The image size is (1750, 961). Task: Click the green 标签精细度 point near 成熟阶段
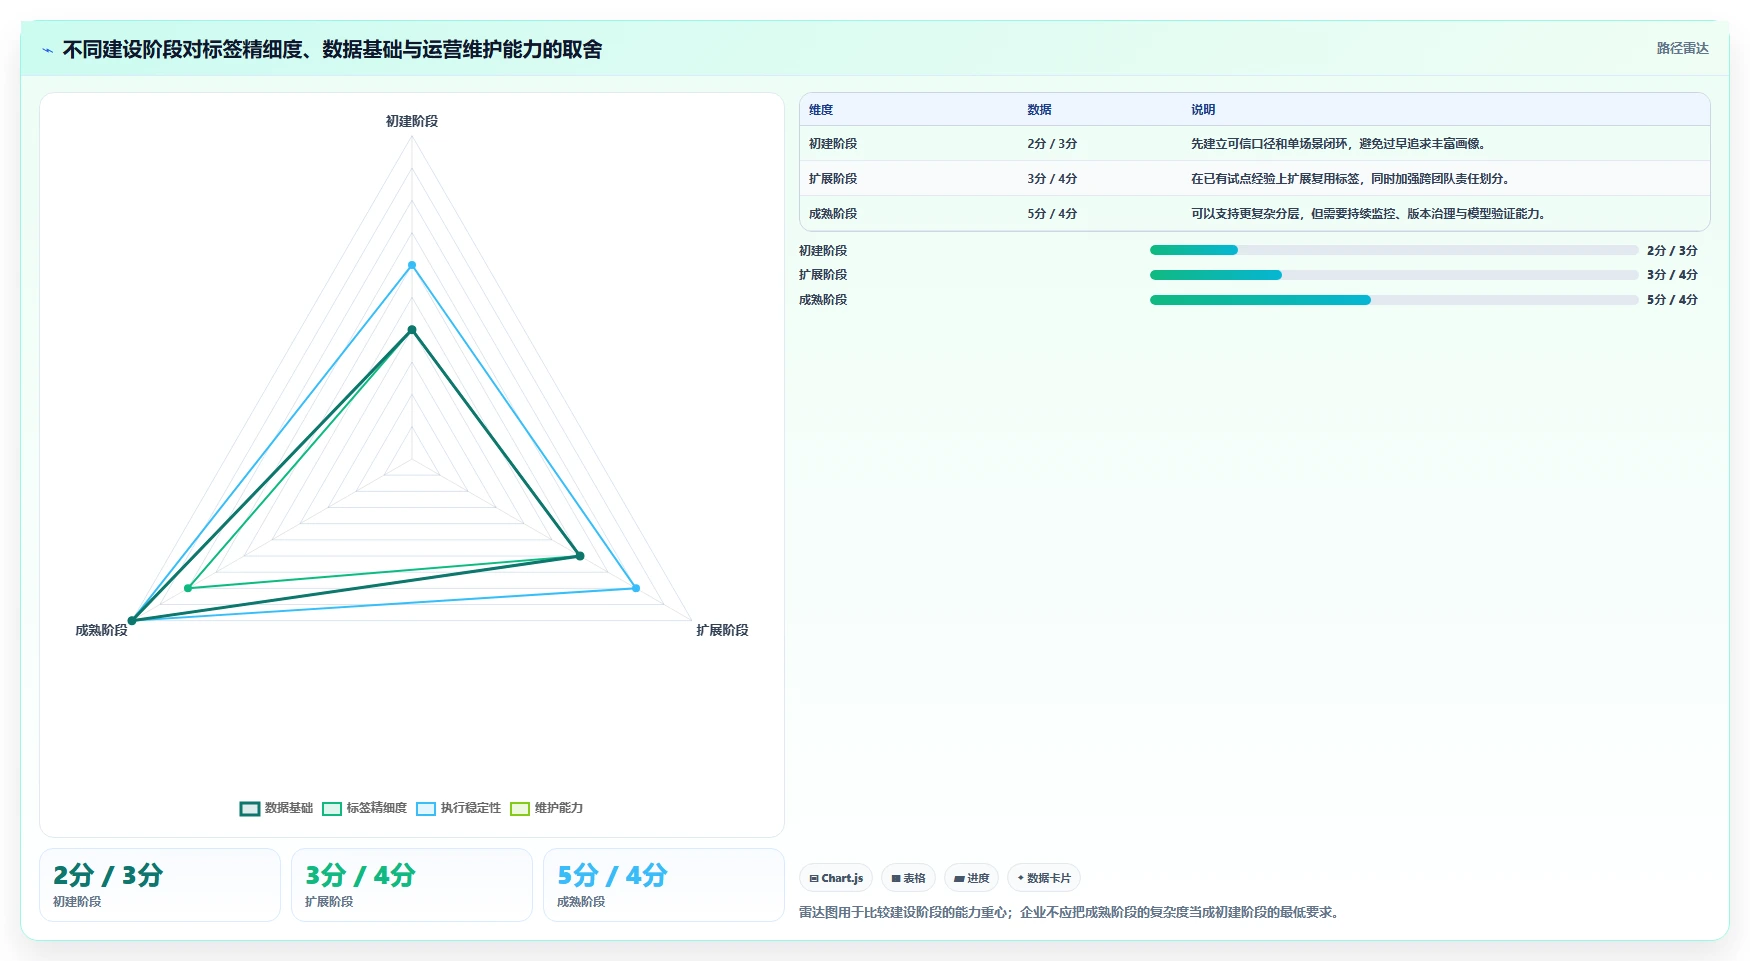click(x=188, y=588)
